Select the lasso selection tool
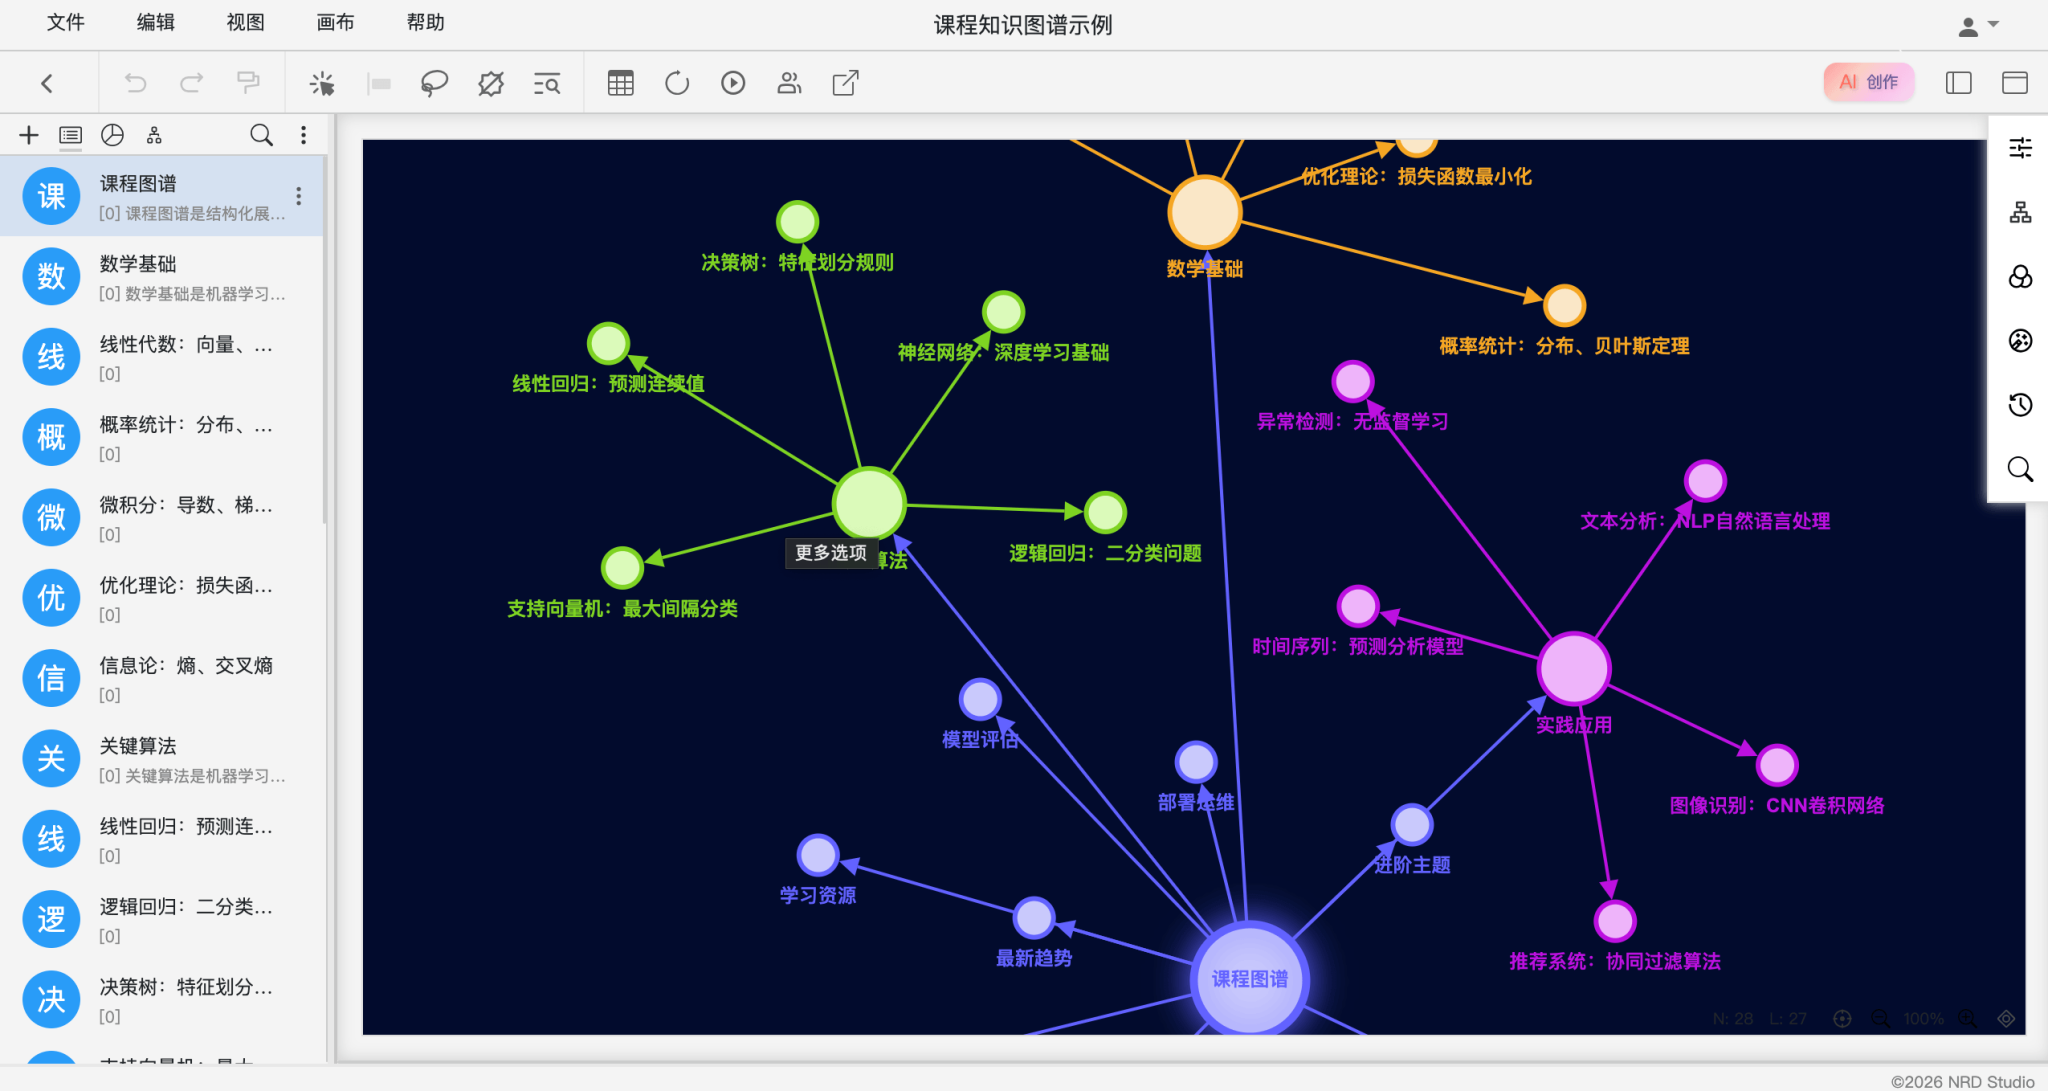The height and width of the screenshot is (1091, 2048). click(x=434, y=83)
